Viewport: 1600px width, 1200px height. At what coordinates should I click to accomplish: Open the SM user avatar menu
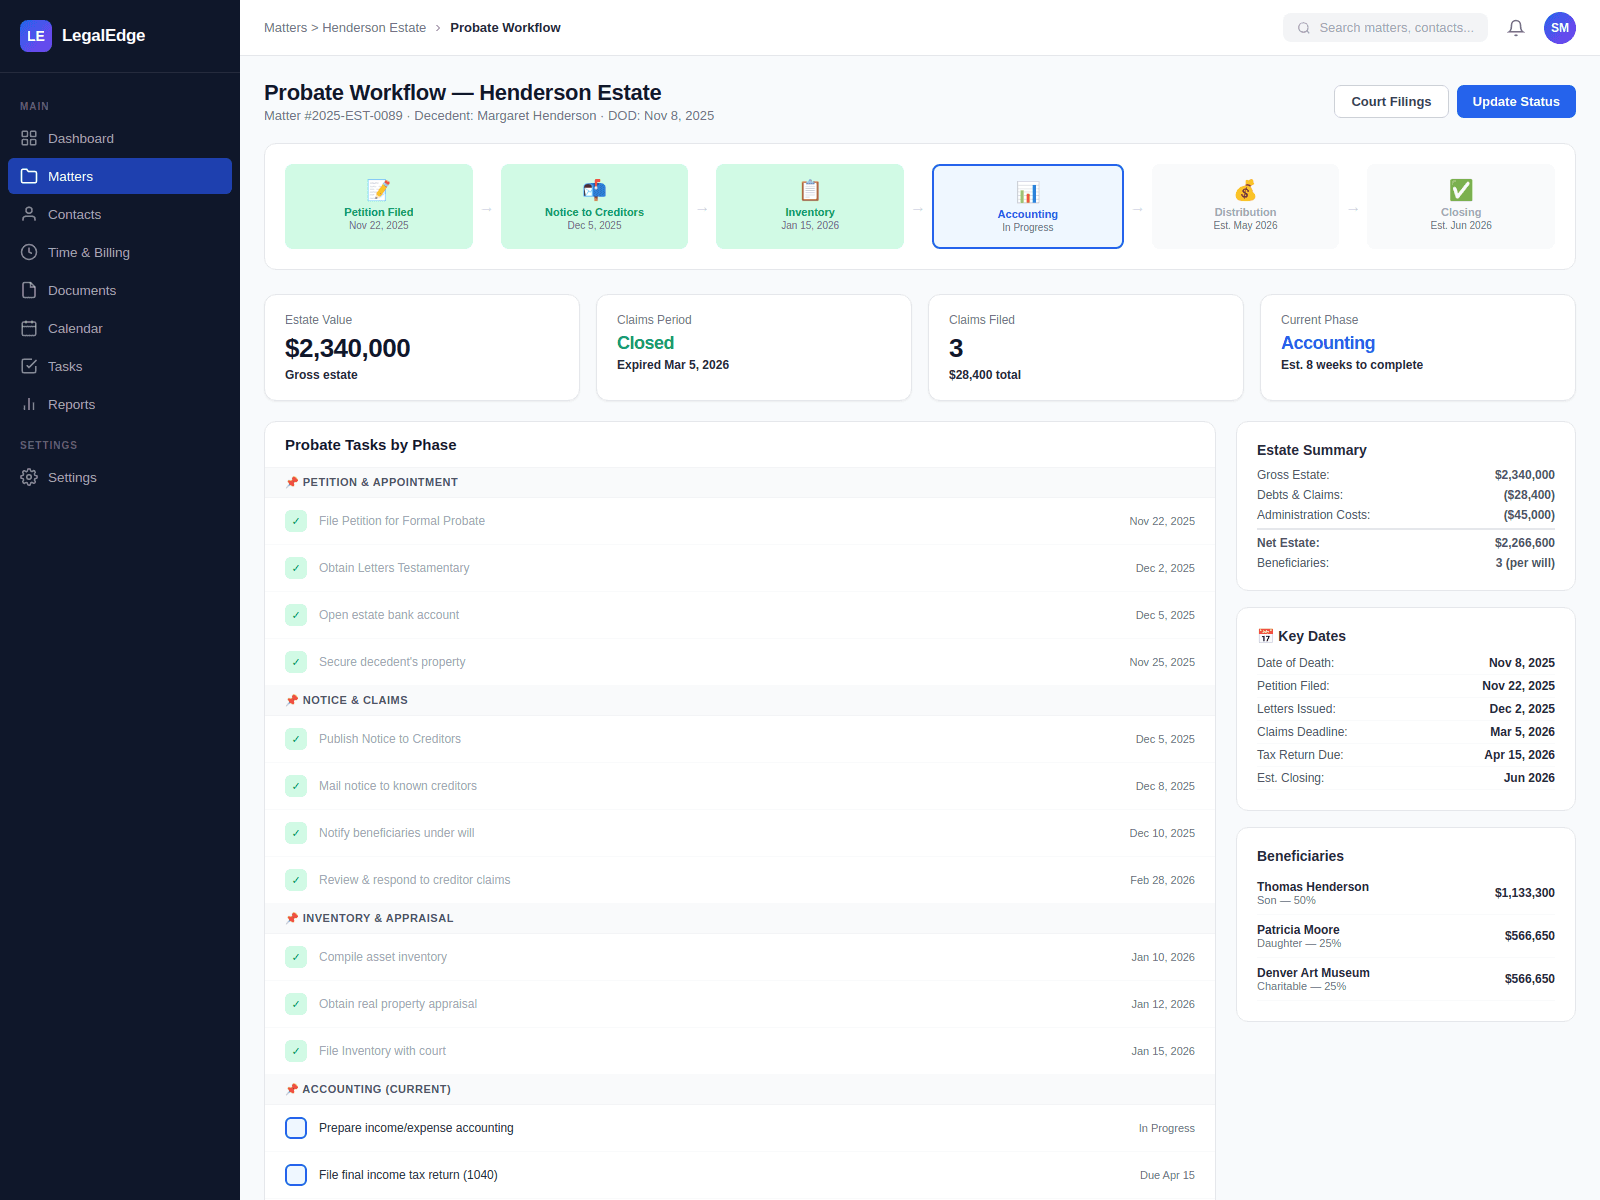click(1560, 28)
